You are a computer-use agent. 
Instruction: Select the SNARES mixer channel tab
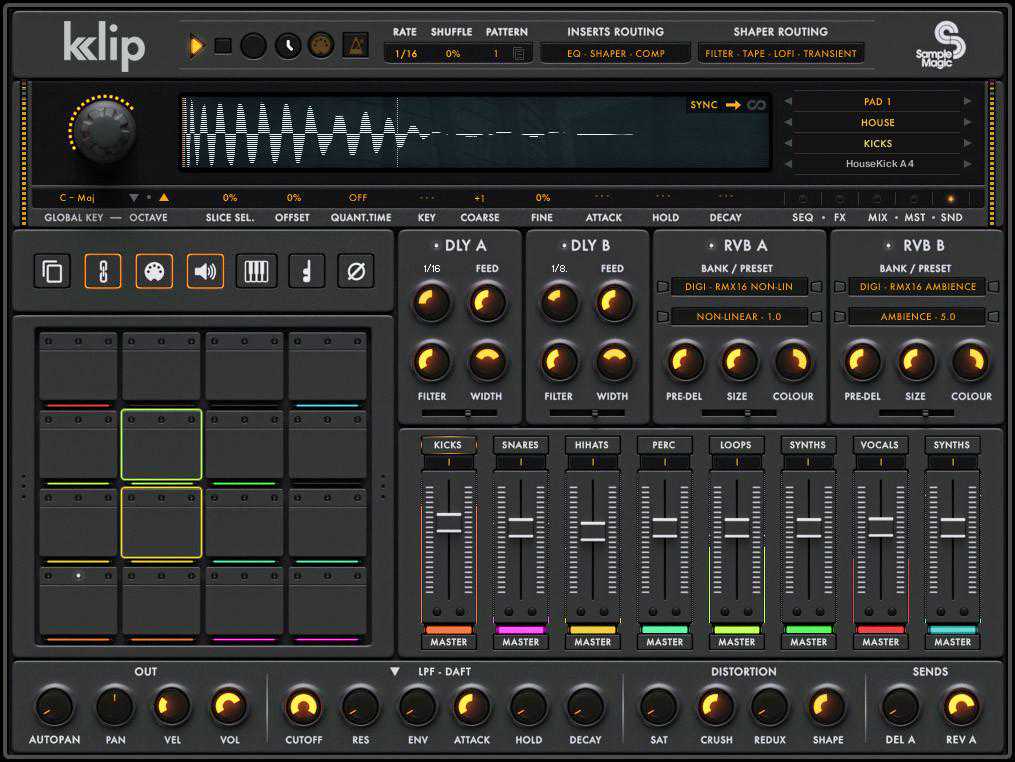[x=520, y=445]
